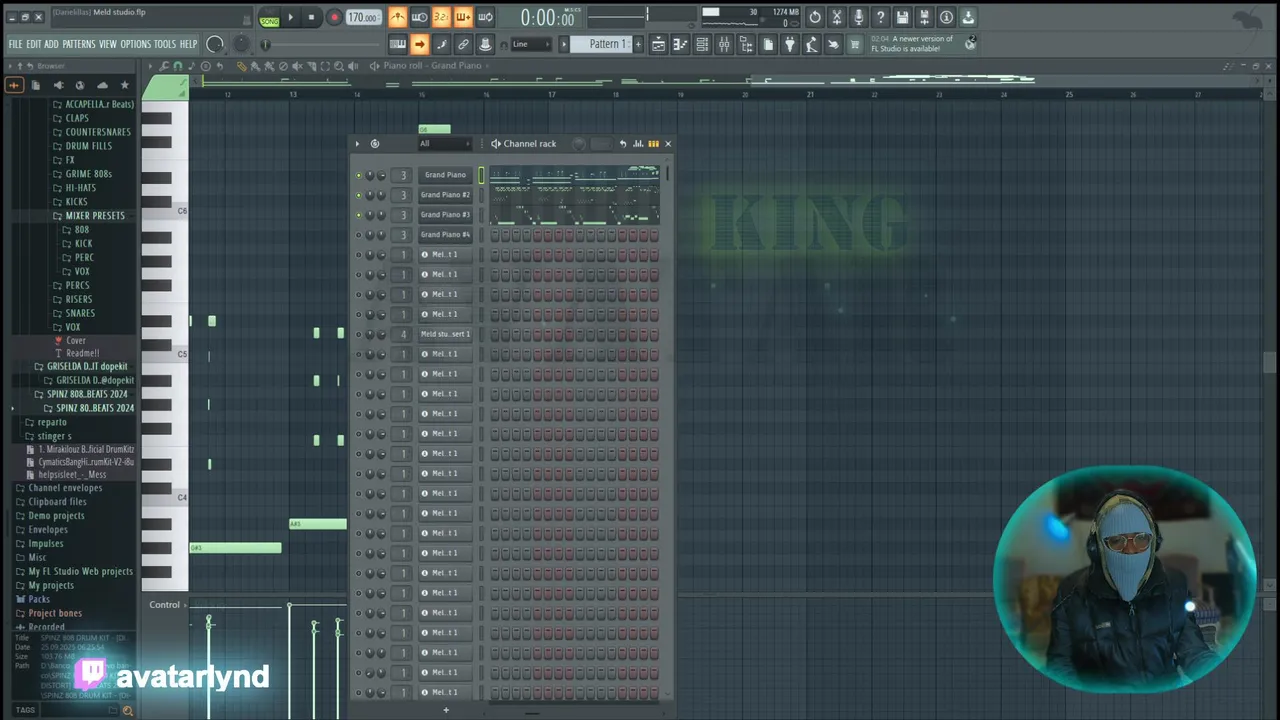Toggle the metronome icon

click(398, 17)
